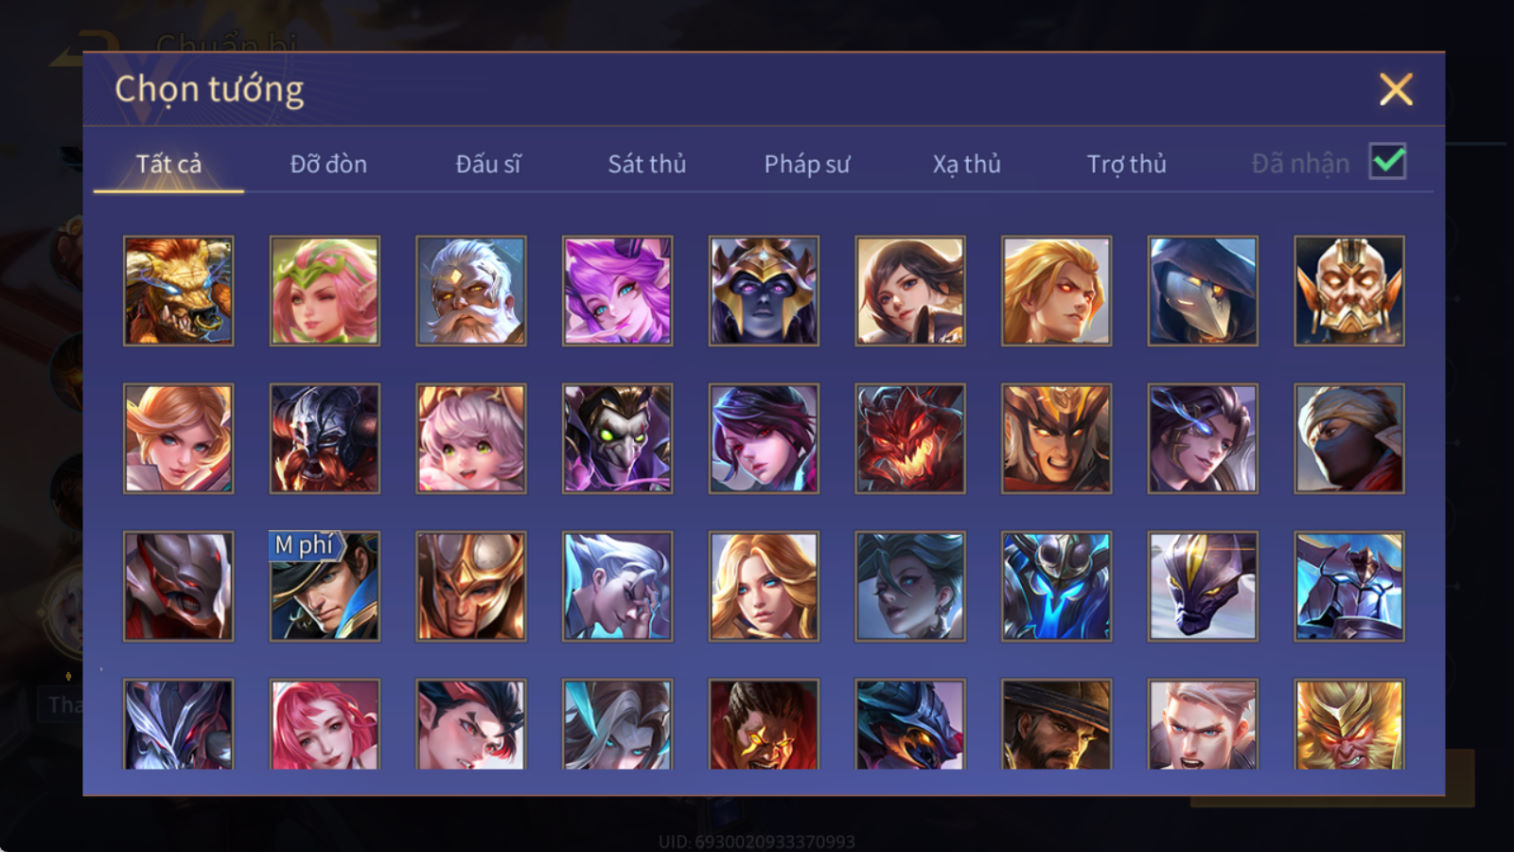
Task: Open the Đấu sĩ tab
Action: coord(488,164)
